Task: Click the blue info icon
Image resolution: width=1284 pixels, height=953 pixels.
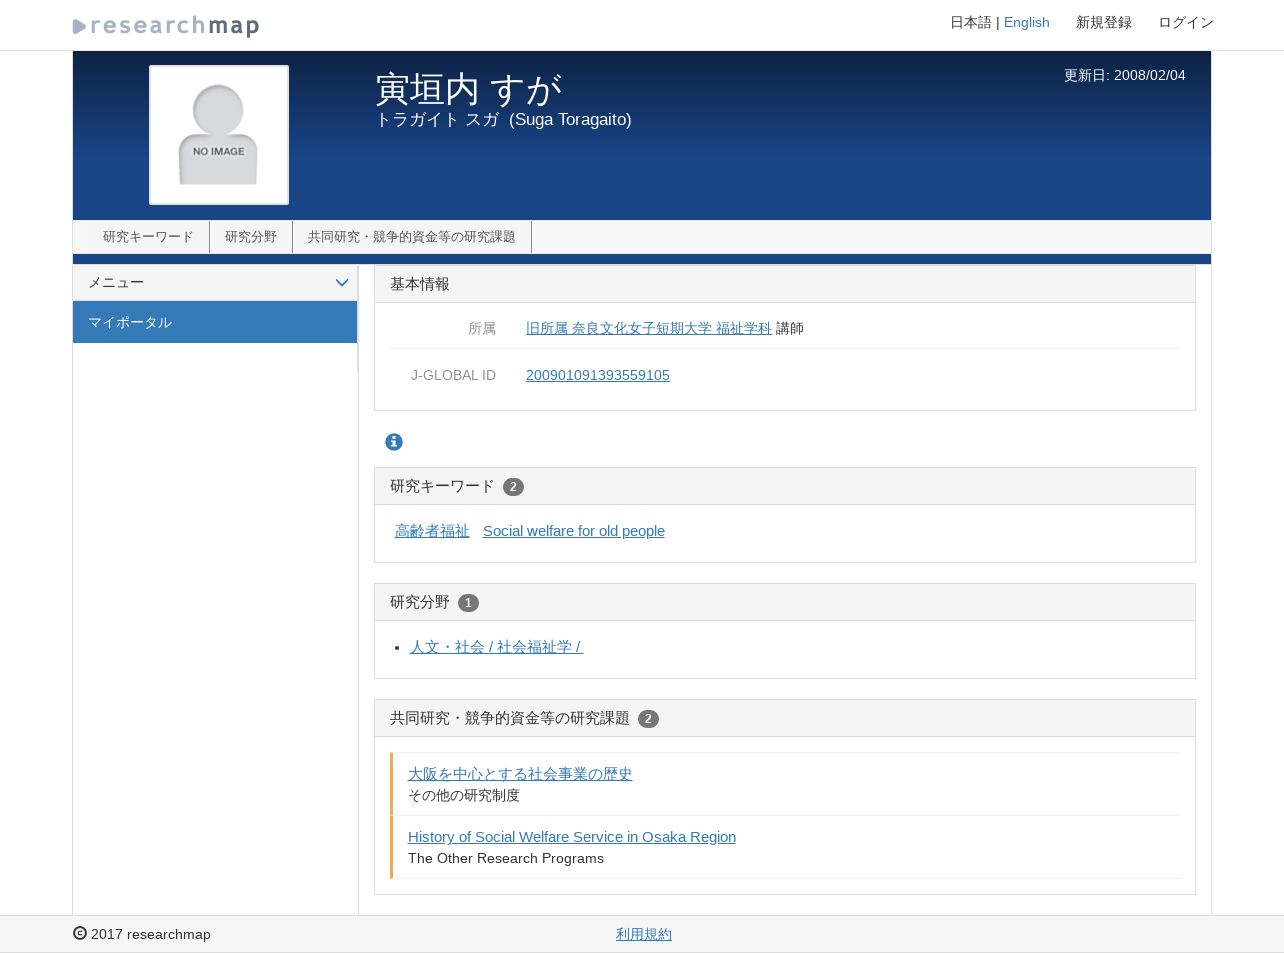Action: click(x=394, y=442)
